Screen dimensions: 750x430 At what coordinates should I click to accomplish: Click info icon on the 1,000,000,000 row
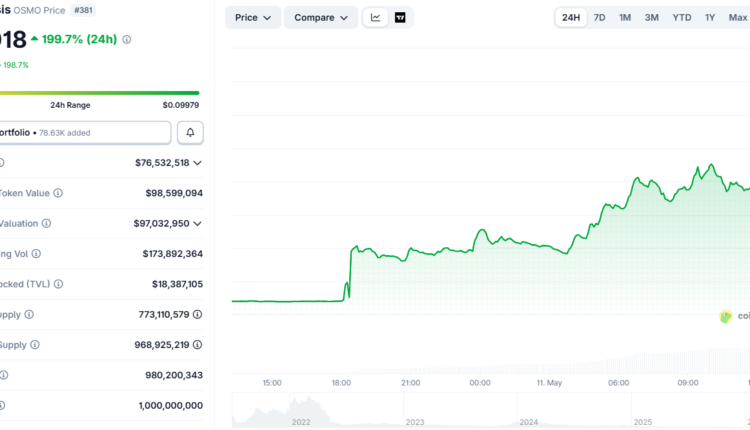[x=2, y=406]
